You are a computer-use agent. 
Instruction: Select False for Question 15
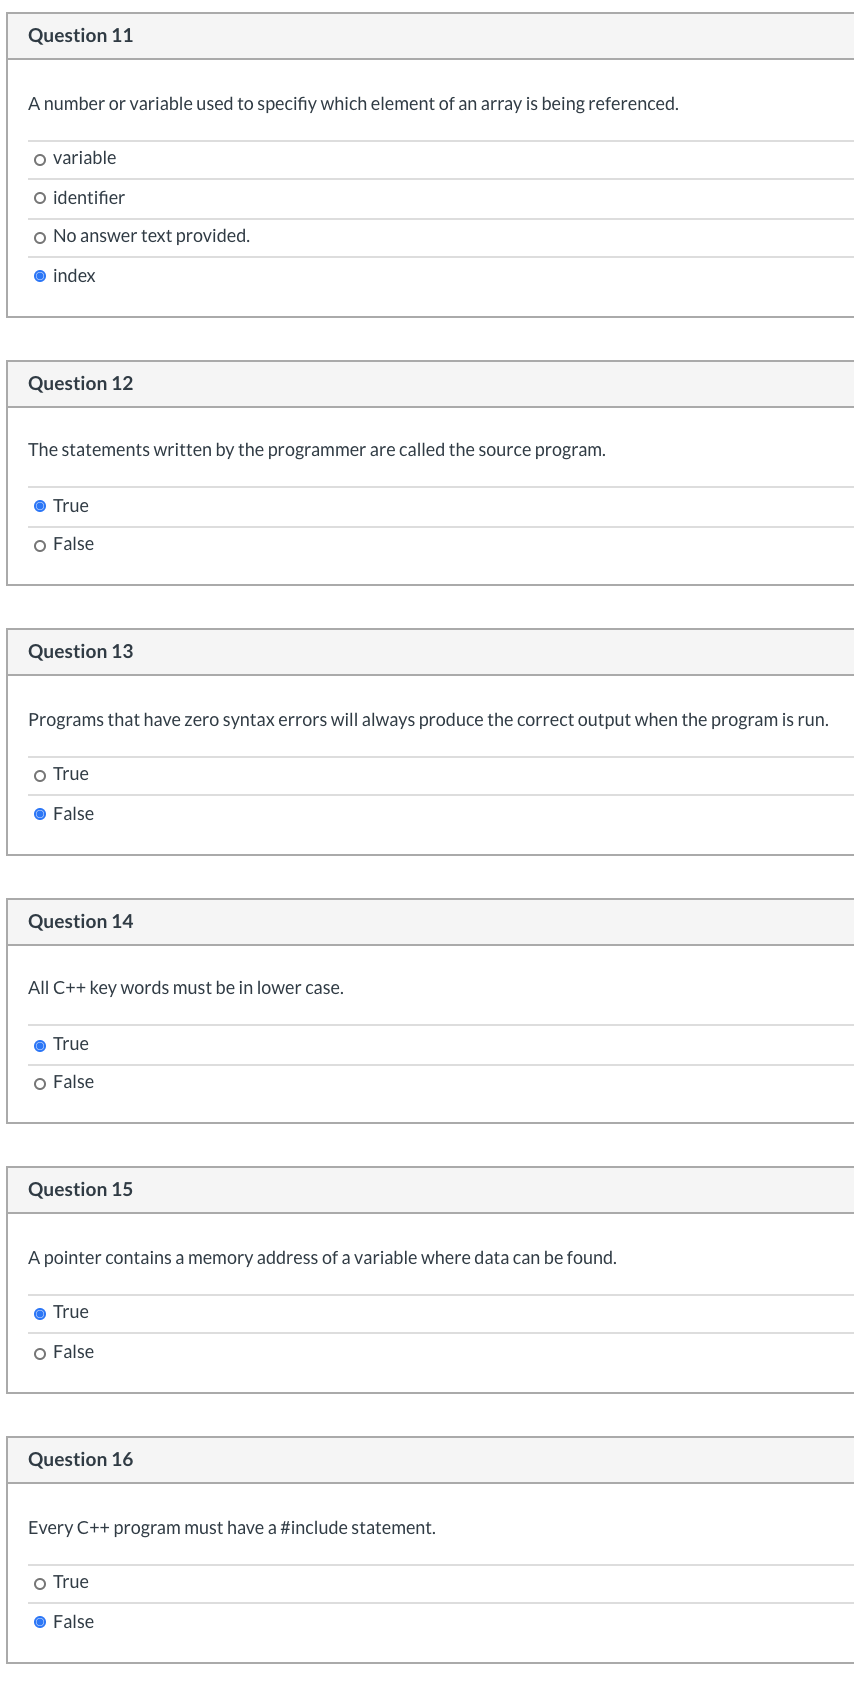tap(40, 1353)
